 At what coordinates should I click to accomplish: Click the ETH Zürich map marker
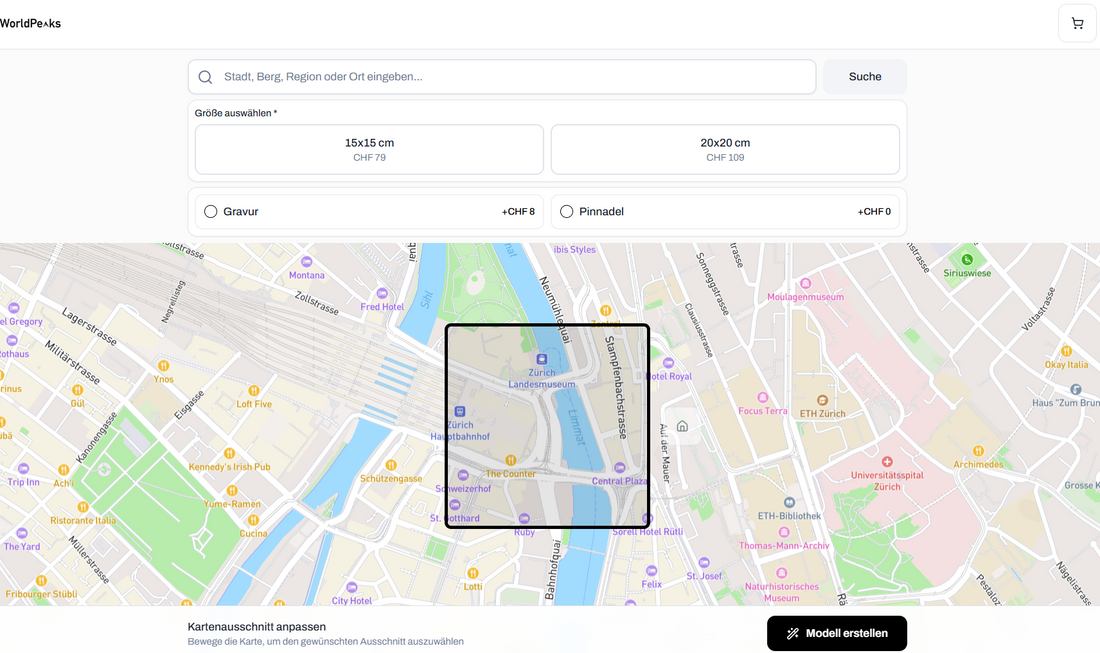pos(822,400)
